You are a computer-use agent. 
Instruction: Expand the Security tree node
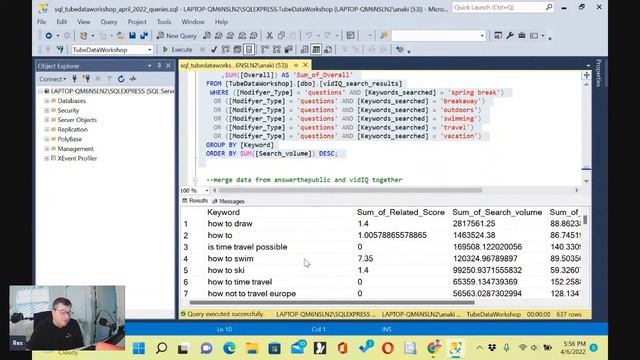pyautogui.click(x=47, y=110)
